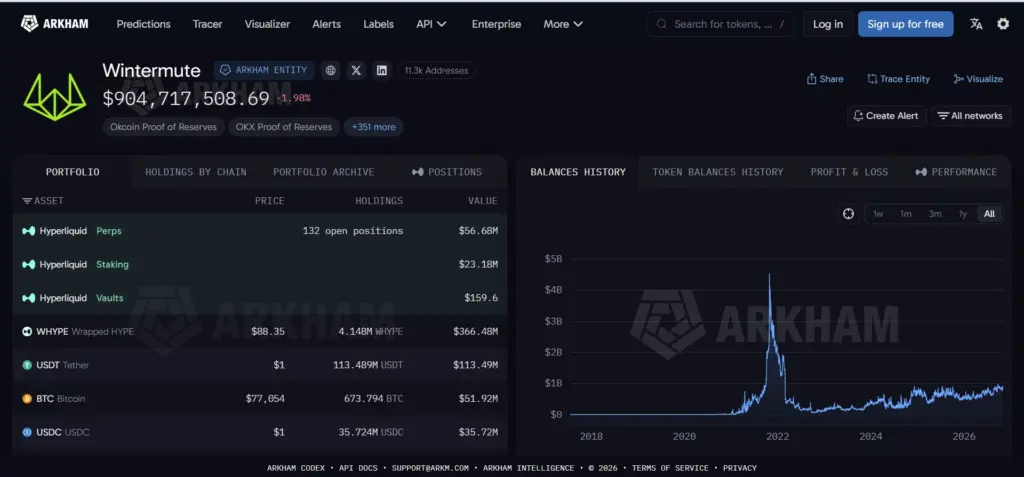
Task: Switch to Profit & Loss tab
Action: coord(849,172)
